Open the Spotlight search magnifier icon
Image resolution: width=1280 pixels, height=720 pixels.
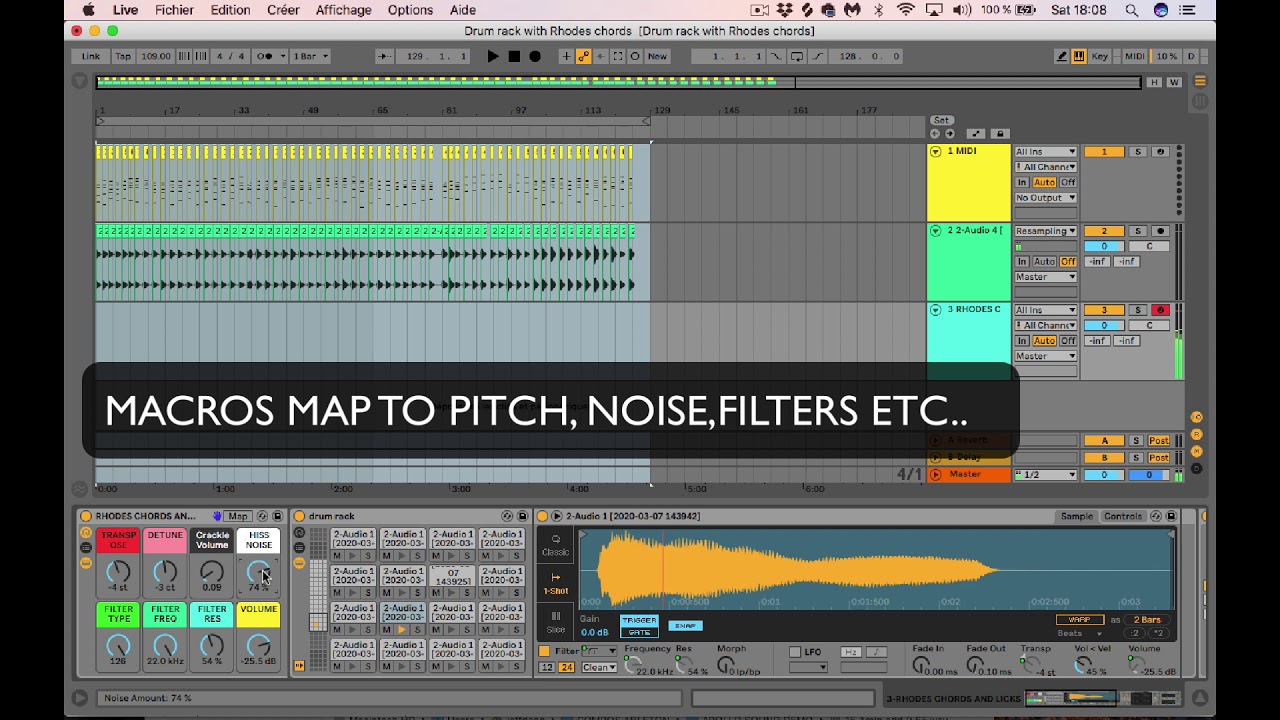click(1131, 10)
